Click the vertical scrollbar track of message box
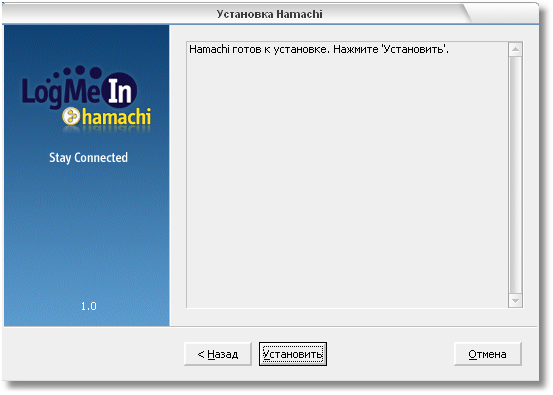Viewport: 553px width, 395px height. 515,175
